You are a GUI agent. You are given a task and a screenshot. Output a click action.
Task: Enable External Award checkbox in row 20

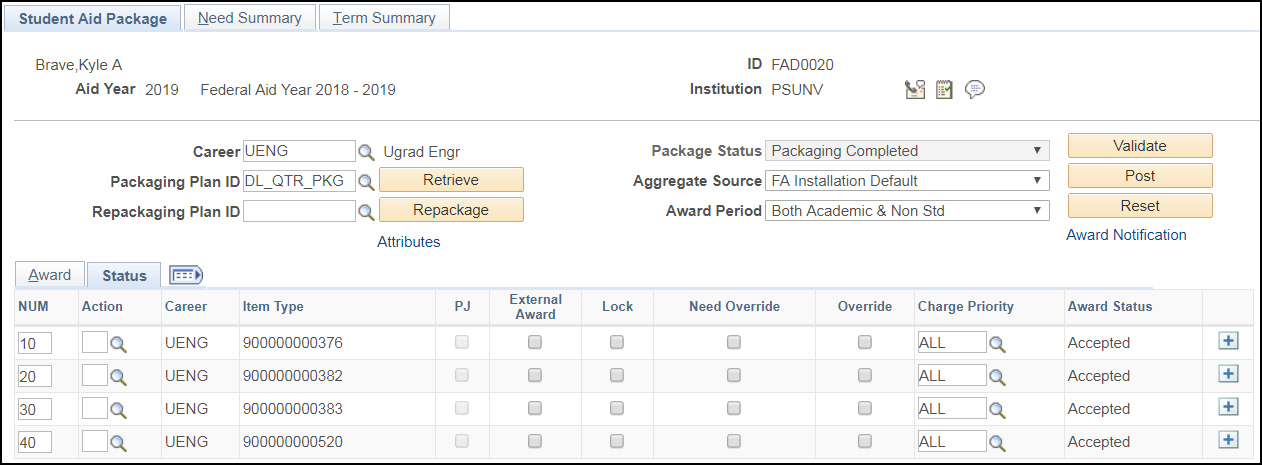535,375
